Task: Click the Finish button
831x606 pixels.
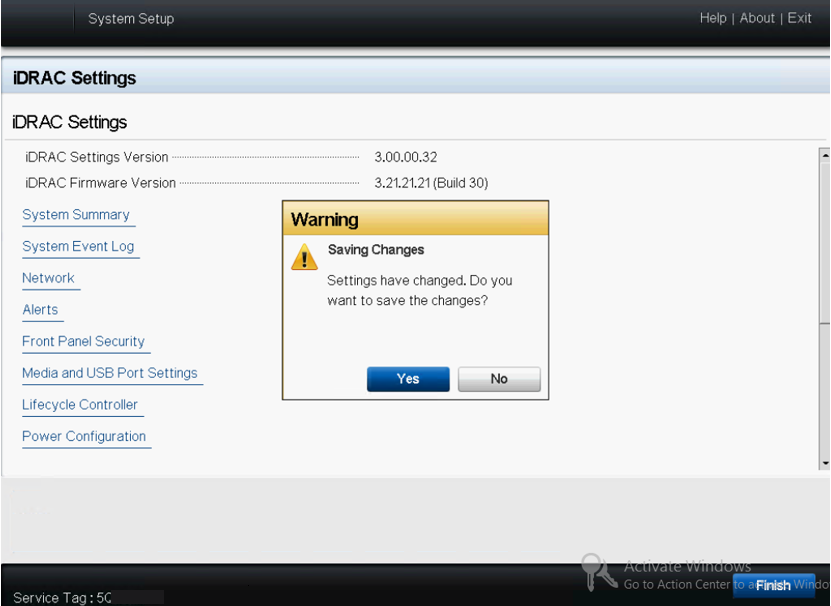Action: point(773,585)
